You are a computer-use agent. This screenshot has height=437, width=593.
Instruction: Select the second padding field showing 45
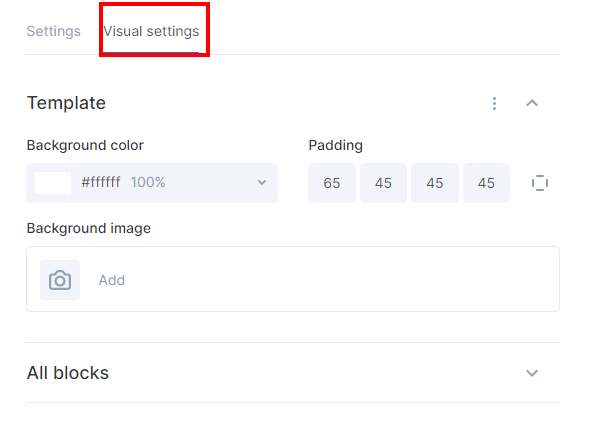[x=383, y=183]
